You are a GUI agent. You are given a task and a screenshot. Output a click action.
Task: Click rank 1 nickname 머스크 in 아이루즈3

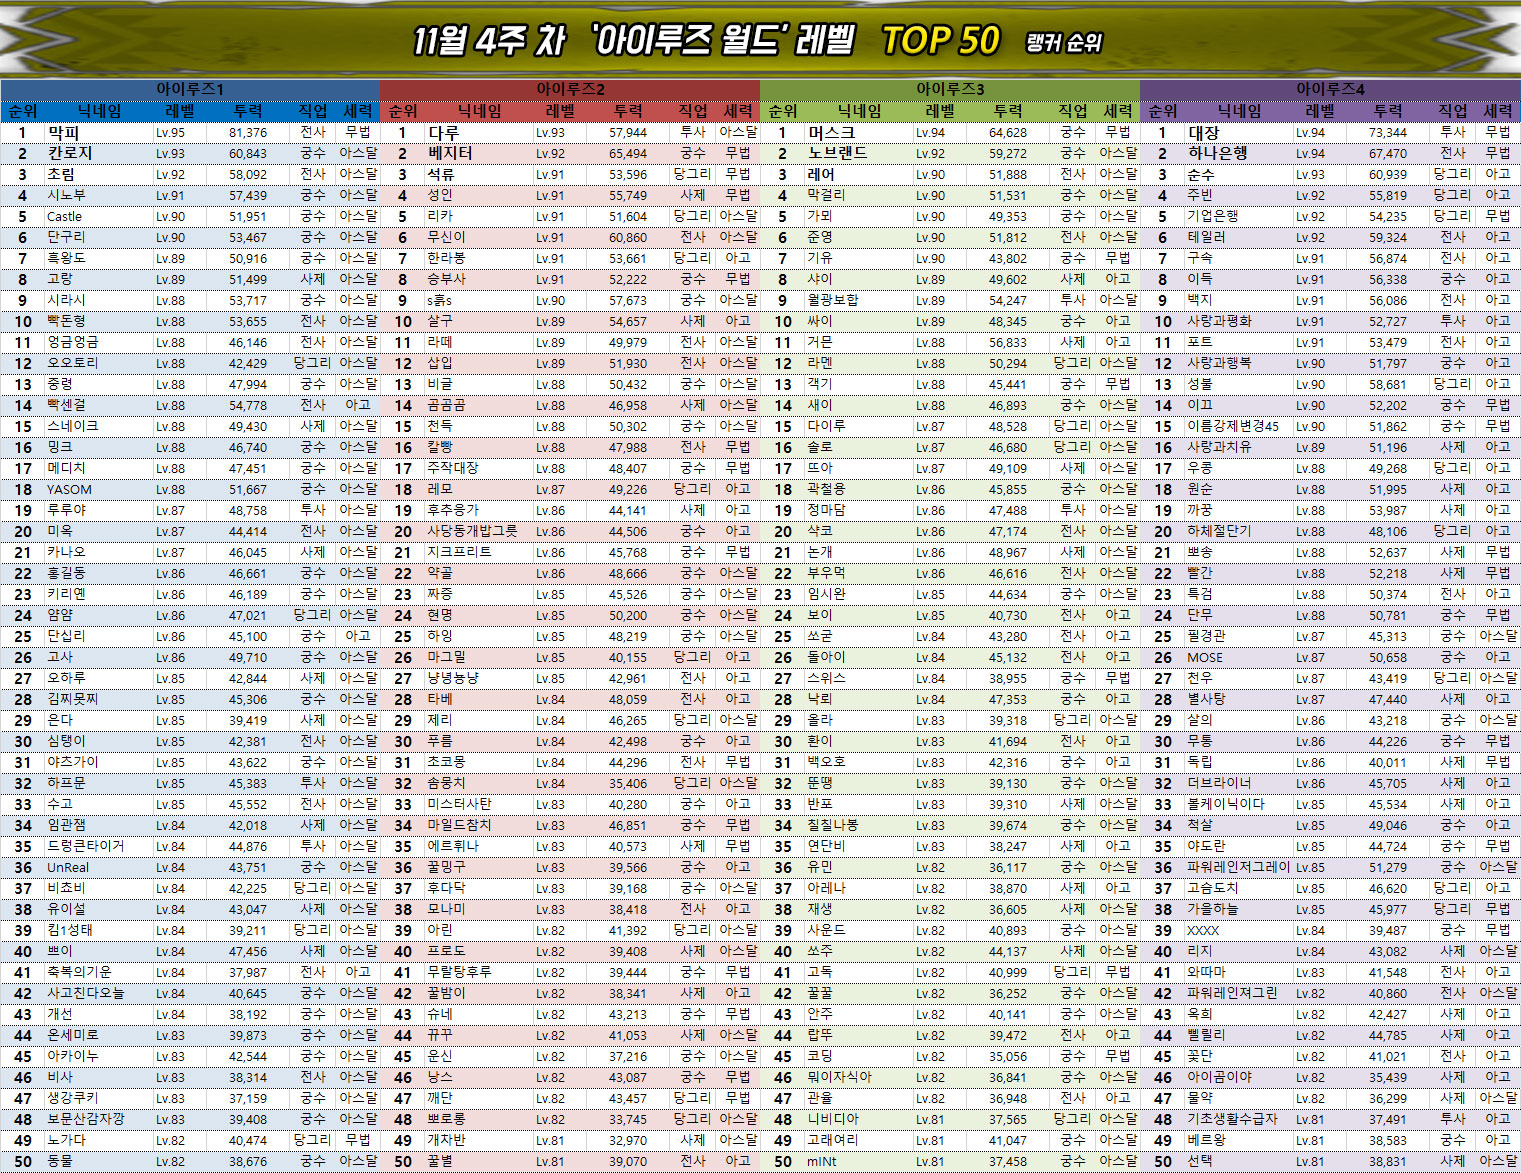[x=831, y=133]
